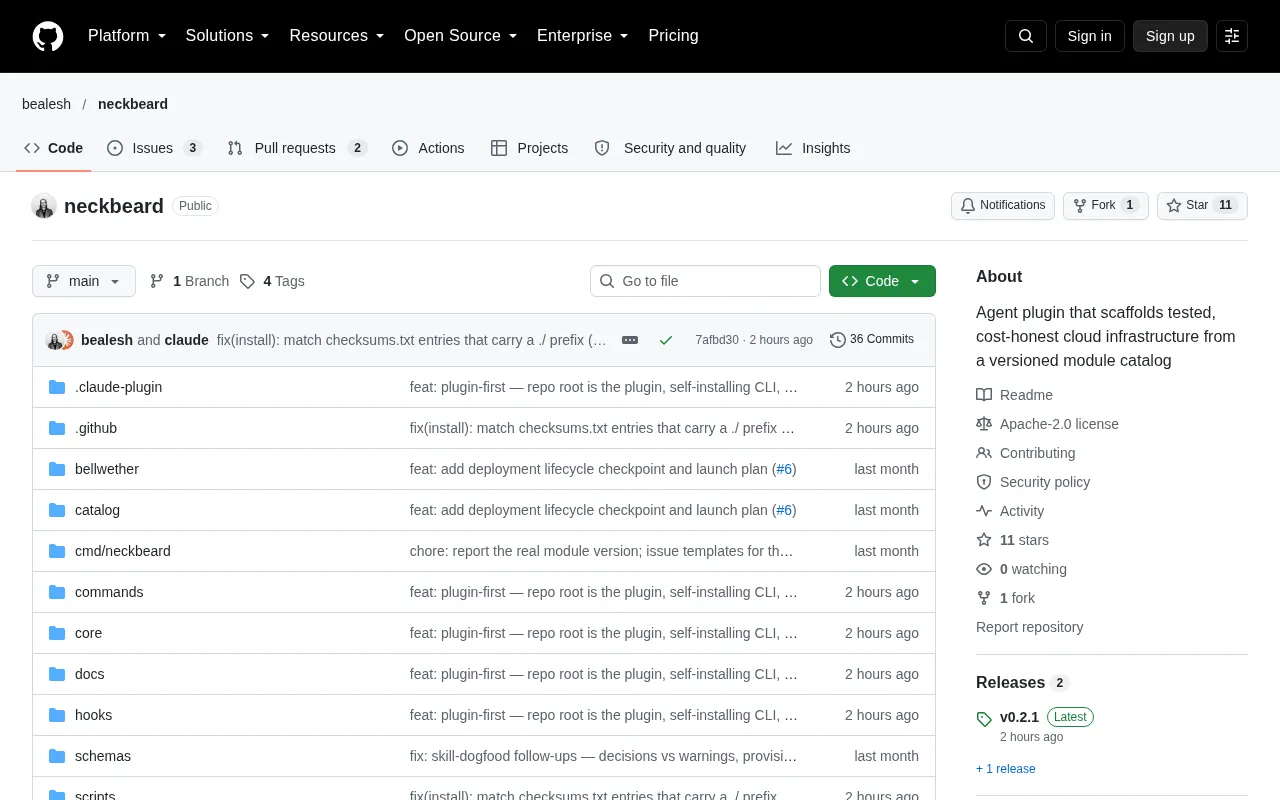Image resolution: width=1280 pixels, height=800 pixels.
Task: Expand the Resources navigation menu
Action: [x=337, y=36]
